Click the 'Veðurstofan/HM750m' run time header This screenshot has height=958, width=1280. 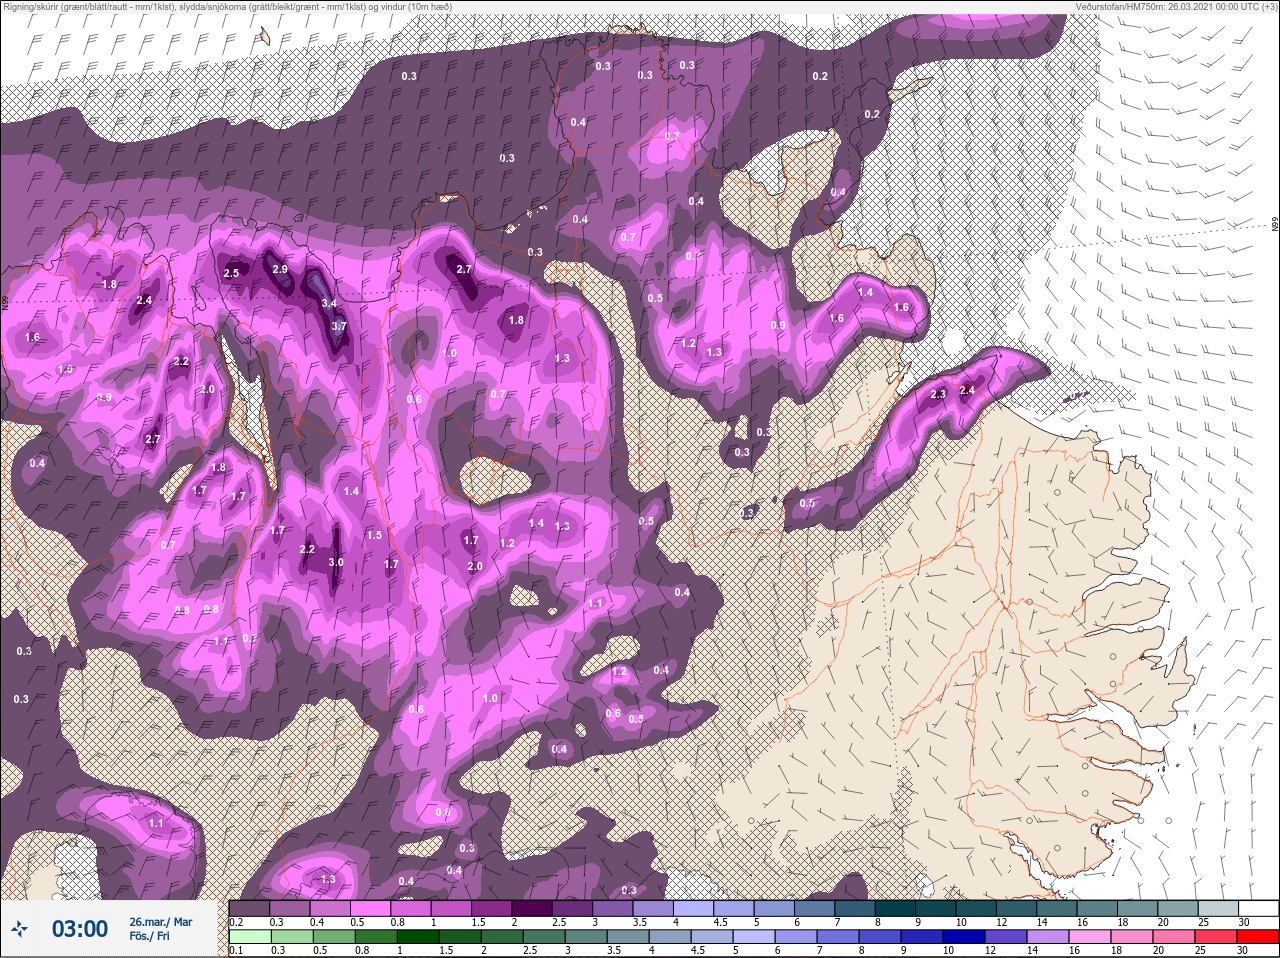click(1176, 6)
